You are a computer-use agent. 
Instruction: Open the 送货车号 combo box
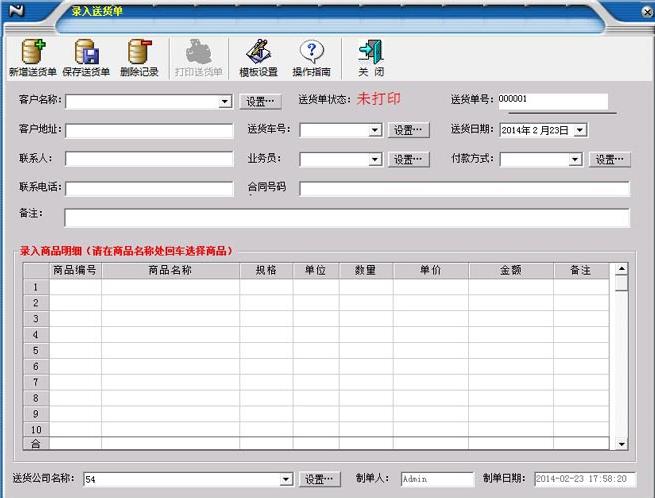[x=375, y=130]
